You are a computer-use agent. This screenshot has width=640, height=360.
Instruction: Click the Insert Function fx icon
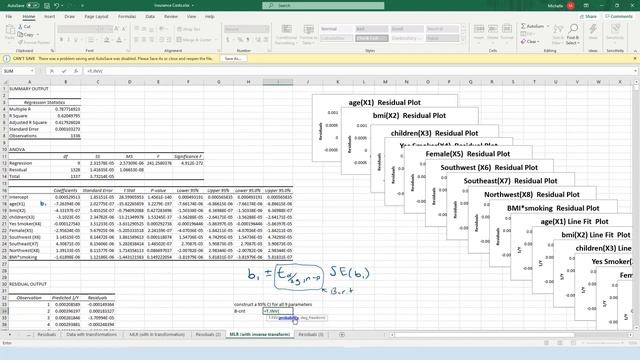76,71
